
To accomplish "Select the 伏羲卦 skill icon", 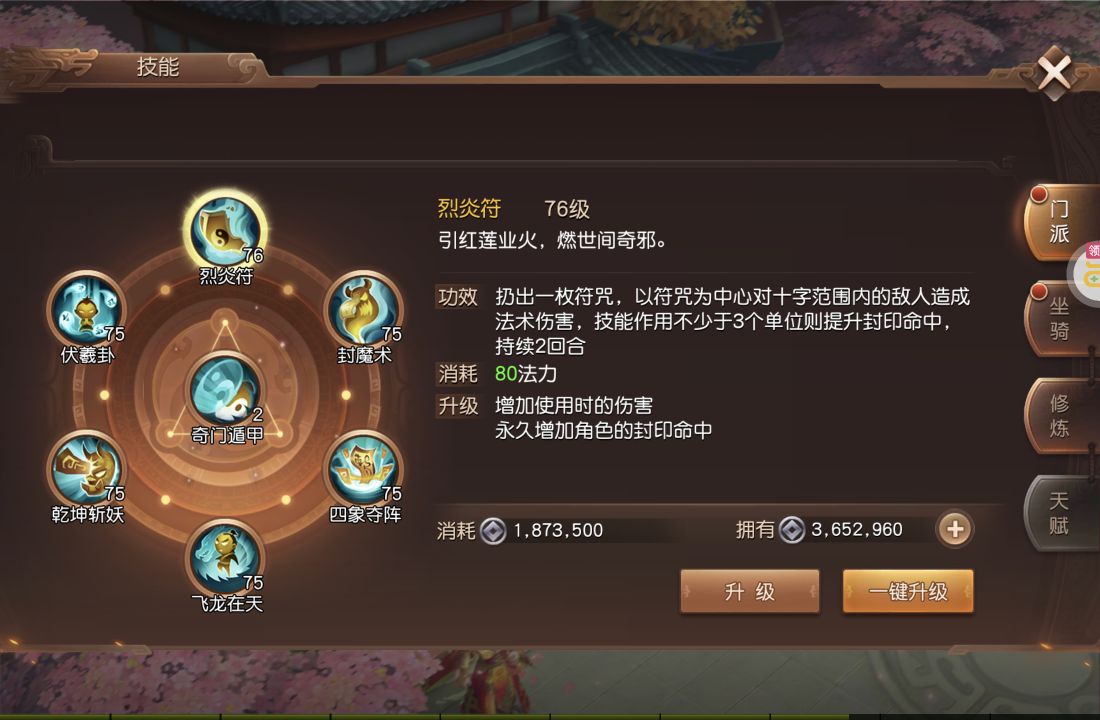I will point(87,310).
